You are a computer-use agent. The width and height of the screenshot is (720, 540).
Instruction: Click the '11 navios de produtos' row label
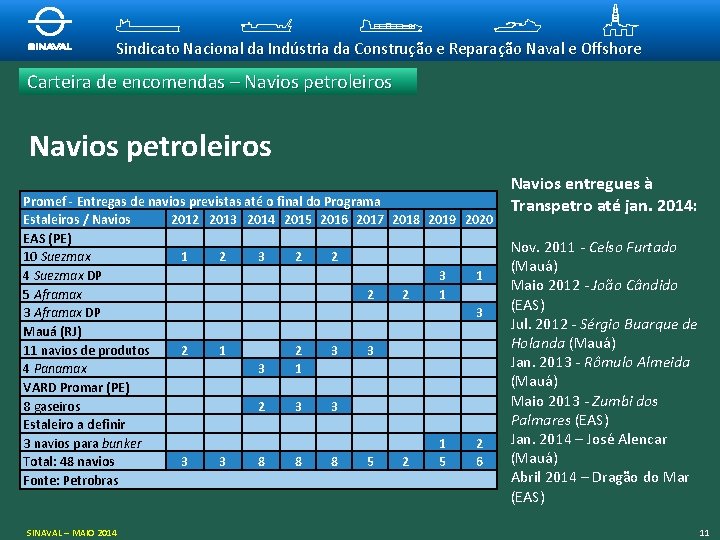tap(93, 350)
